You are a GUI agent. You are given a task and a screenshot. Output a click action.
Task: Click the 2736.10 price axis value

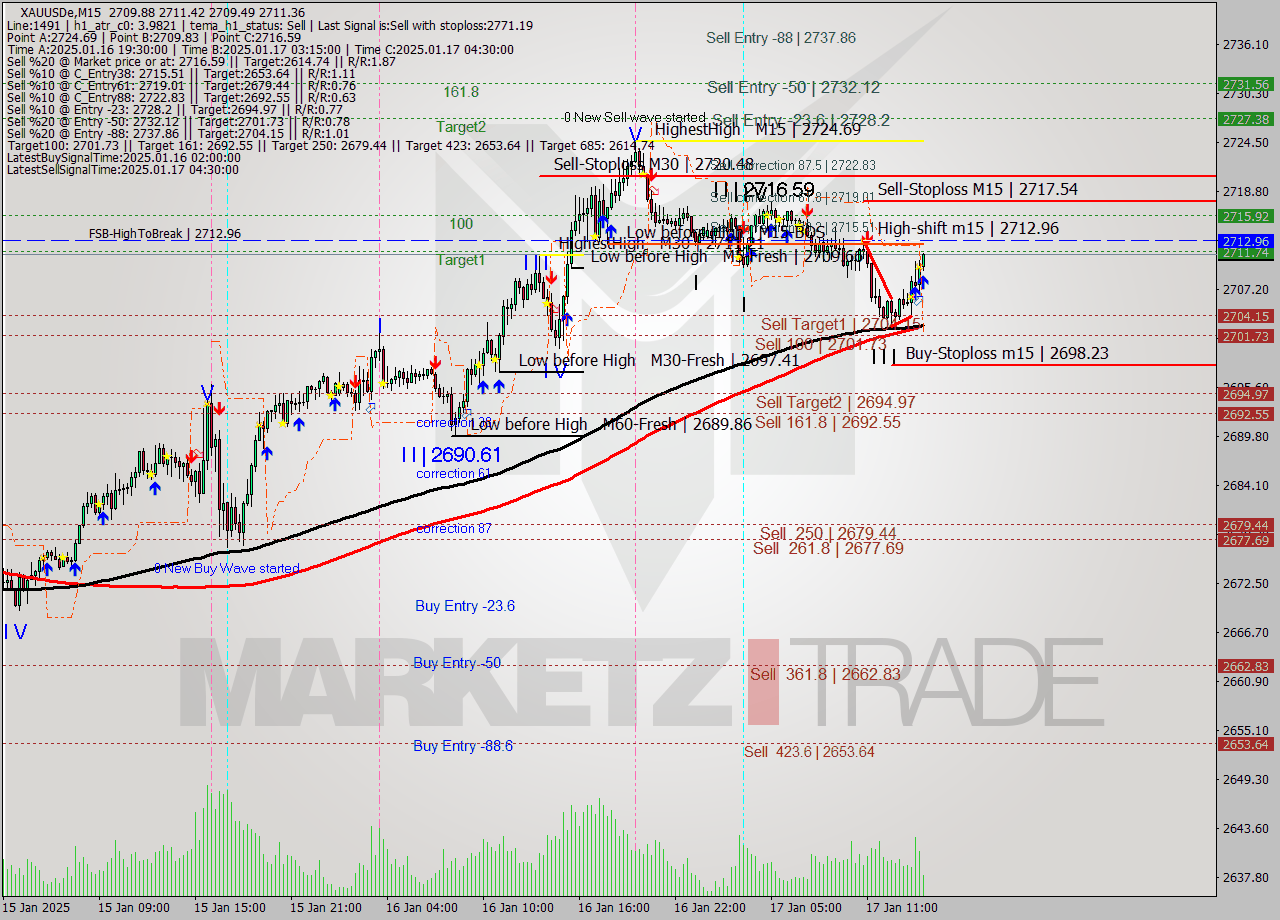tap(1246, 44)
